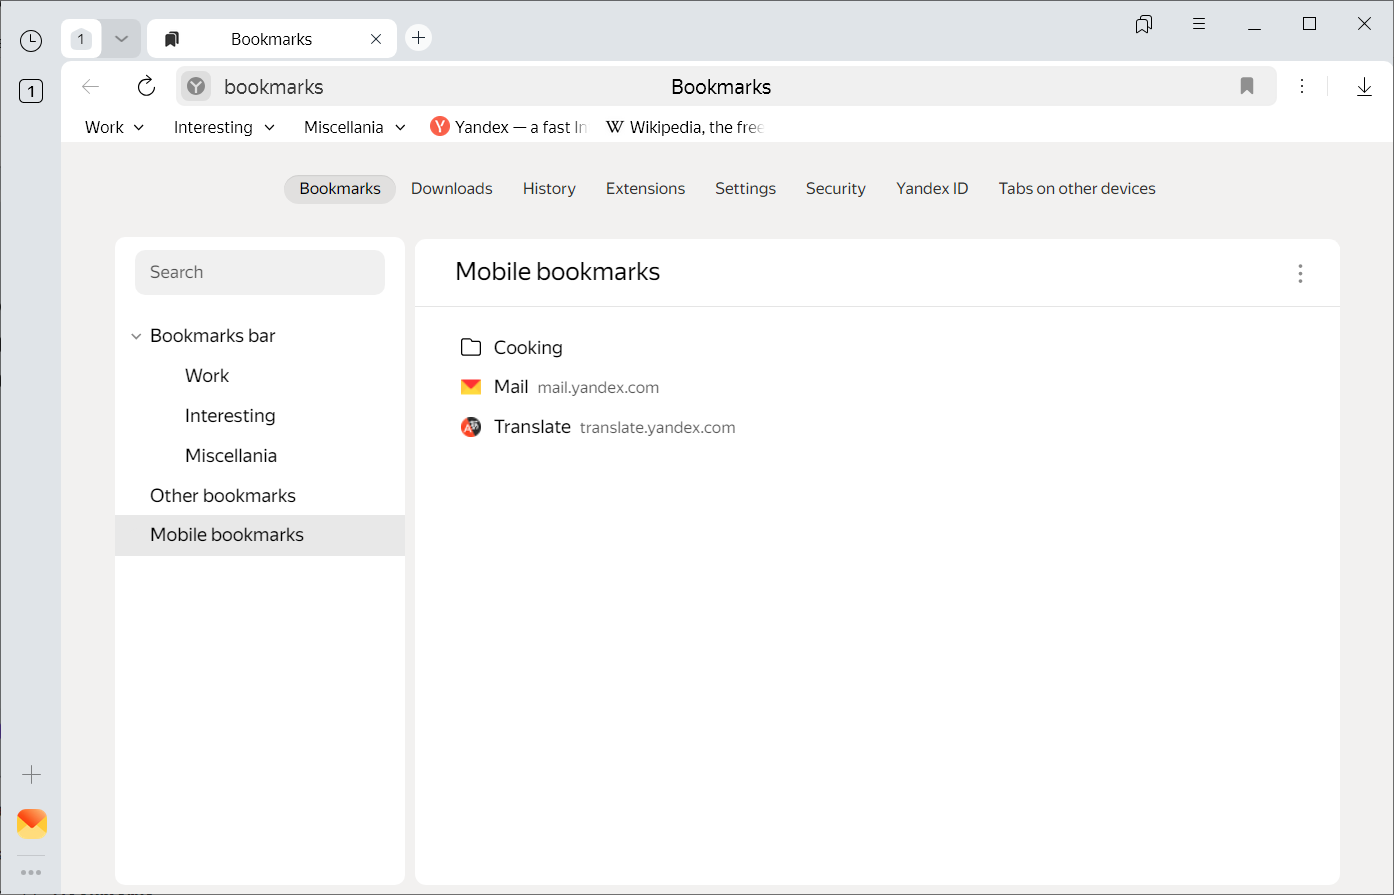Viewport: 1394px width, 895px height.
Task: Open the three-dot menu for Mobile bookmarks
Action: (1300, 273)
